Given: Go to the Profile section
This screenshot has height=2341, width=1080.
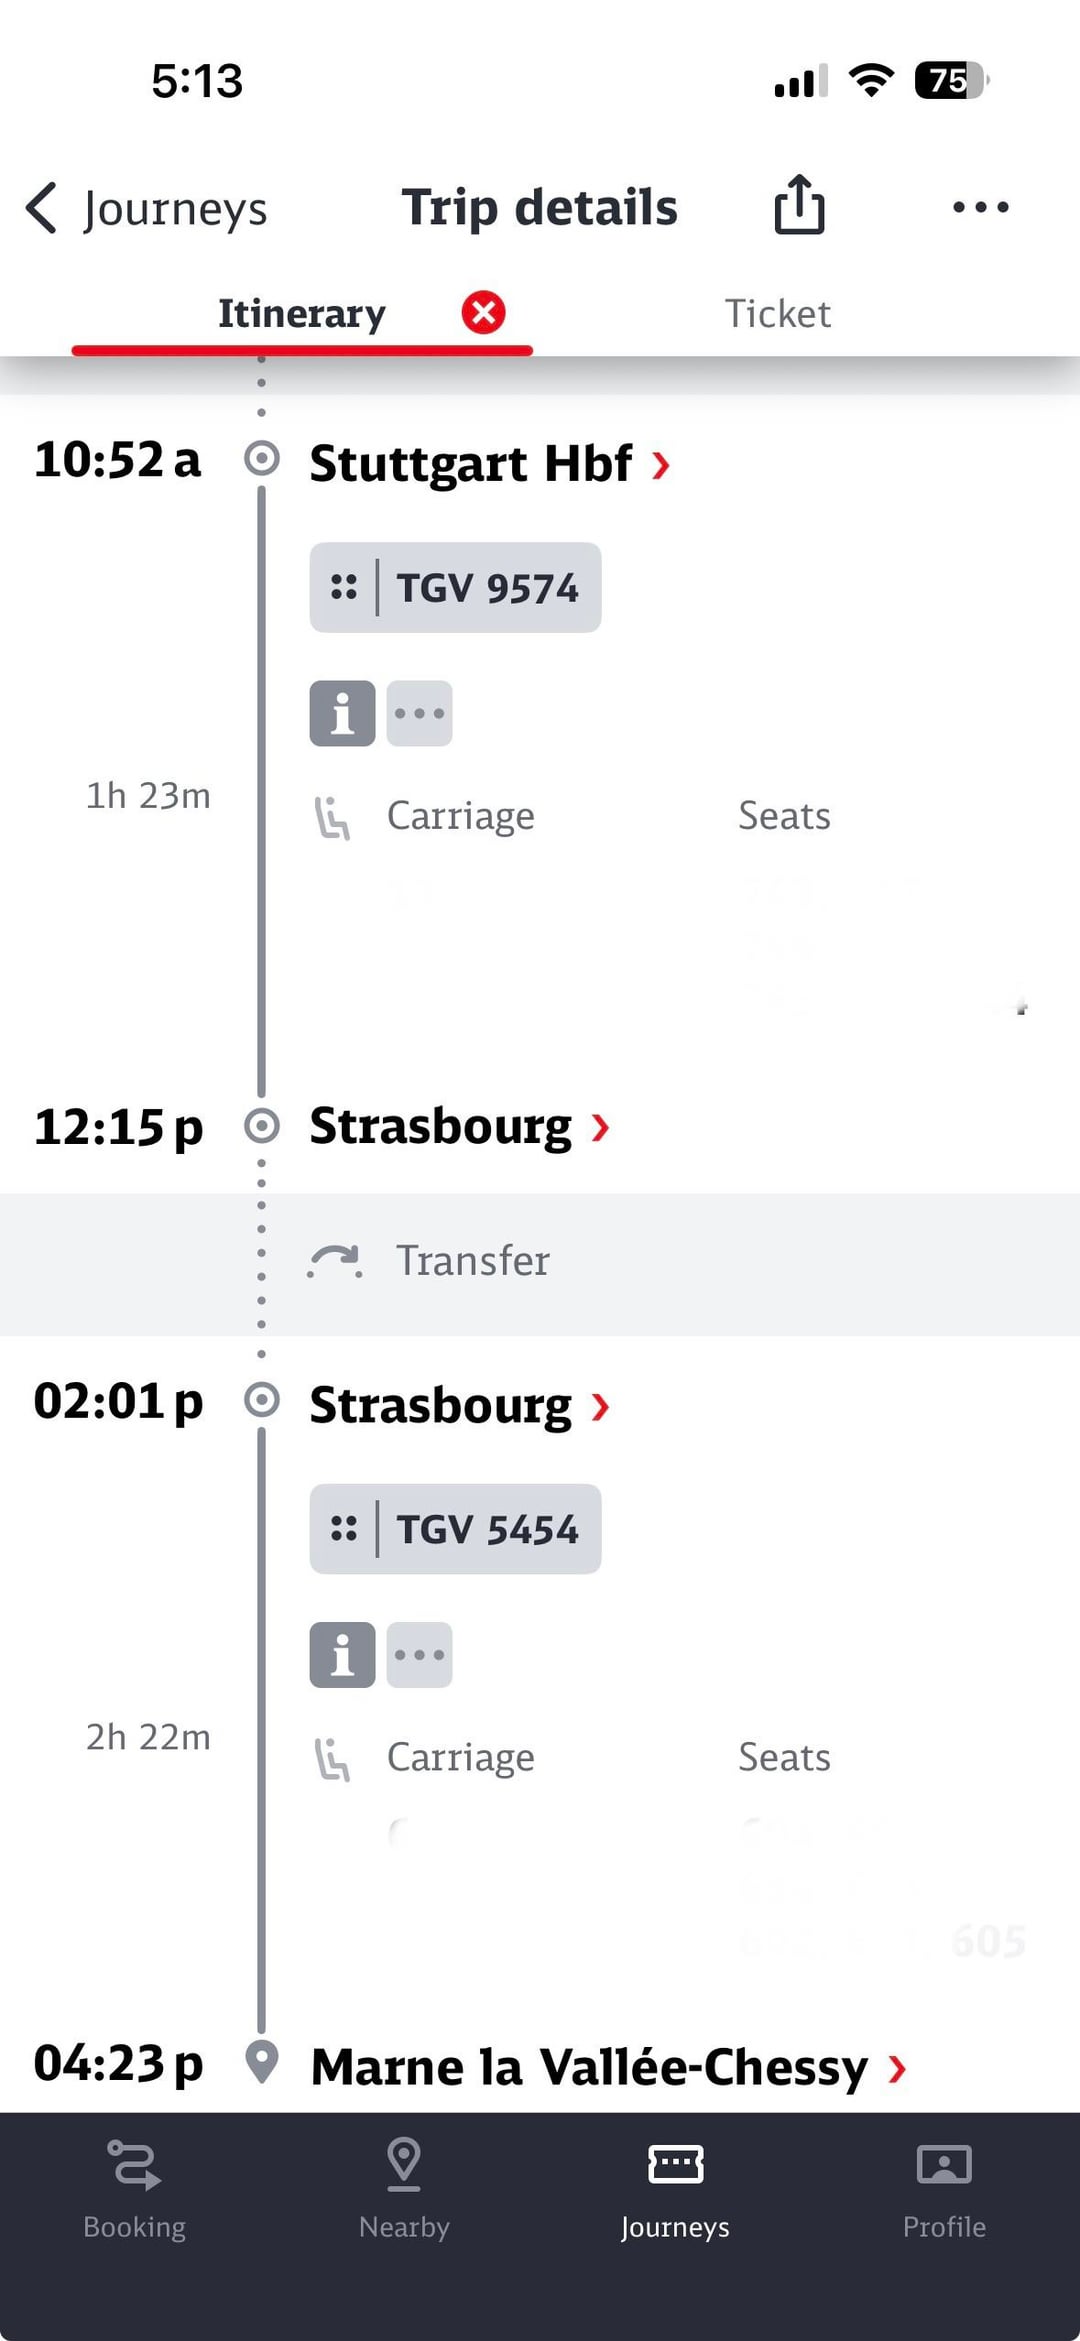Looking at the screenshot, I should [944, 2187].
